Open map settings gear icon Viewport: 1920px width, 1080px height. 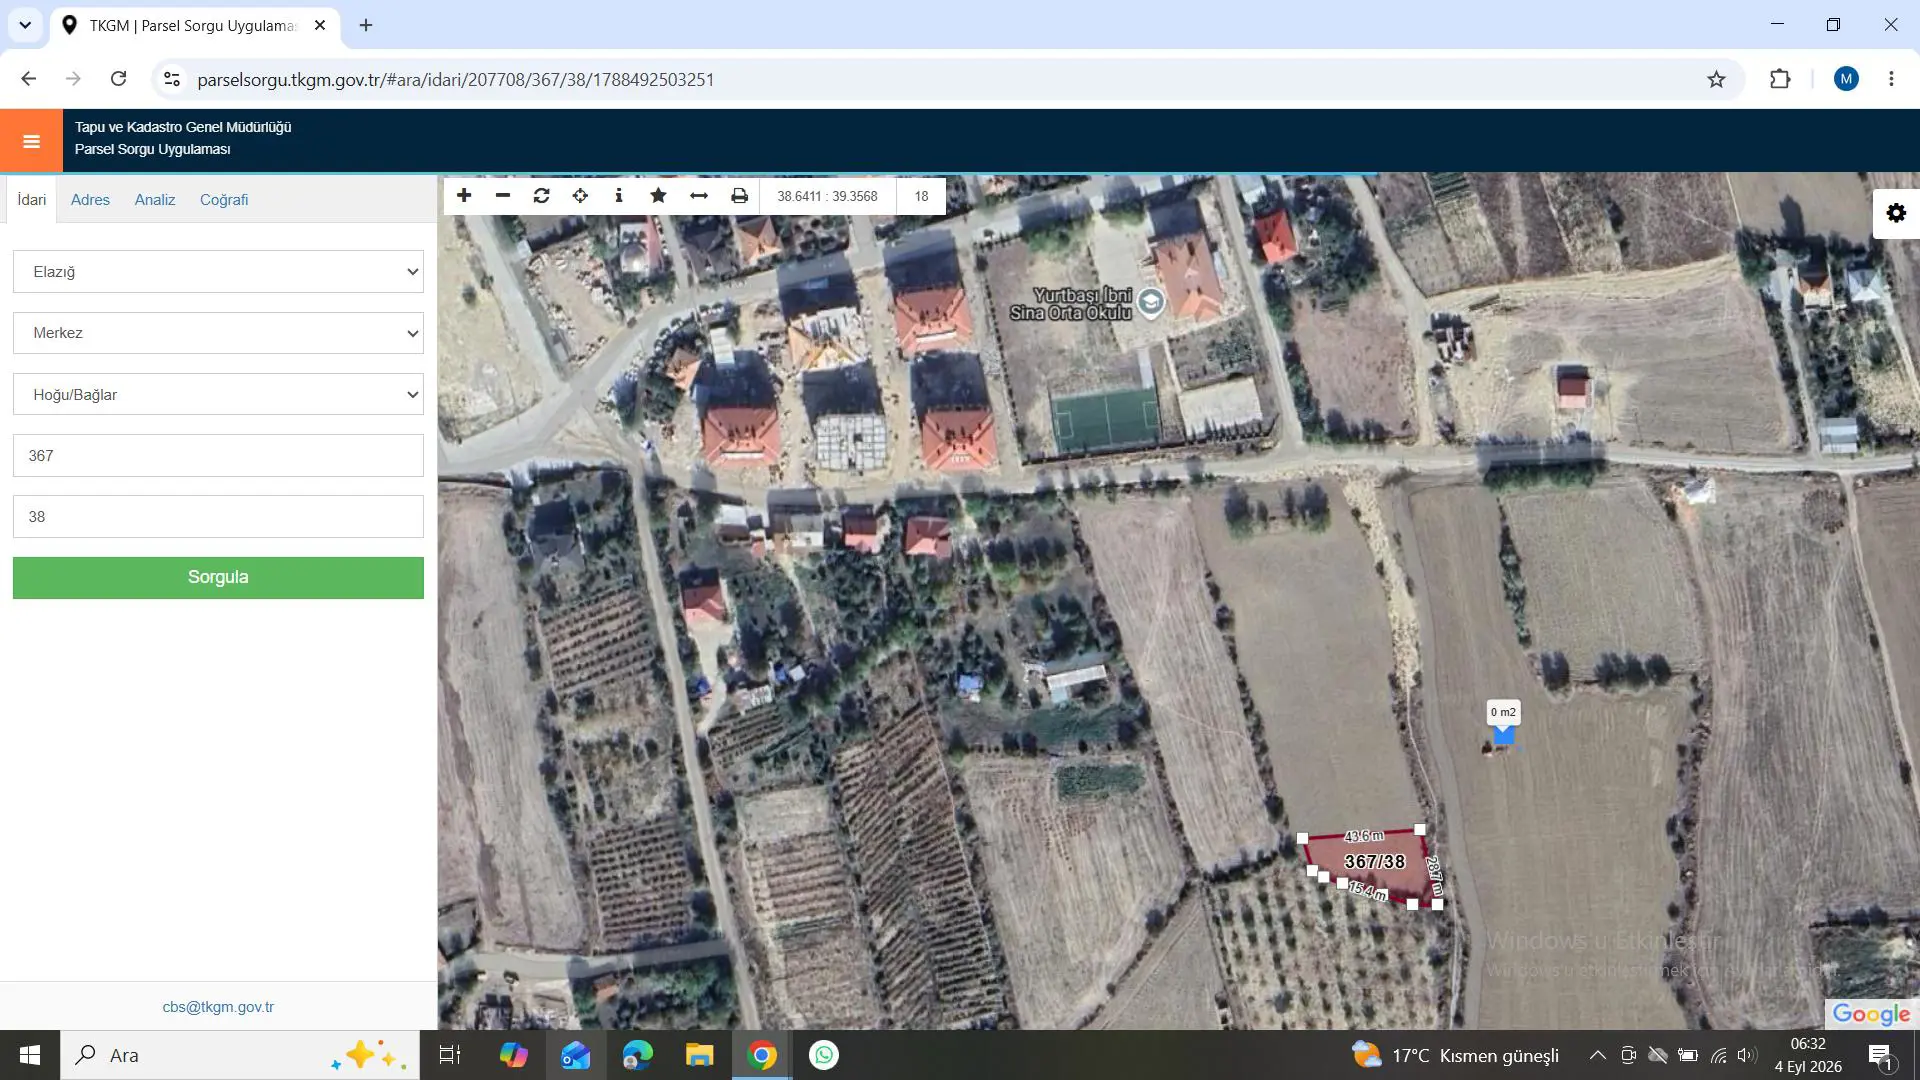point(1896,213)
